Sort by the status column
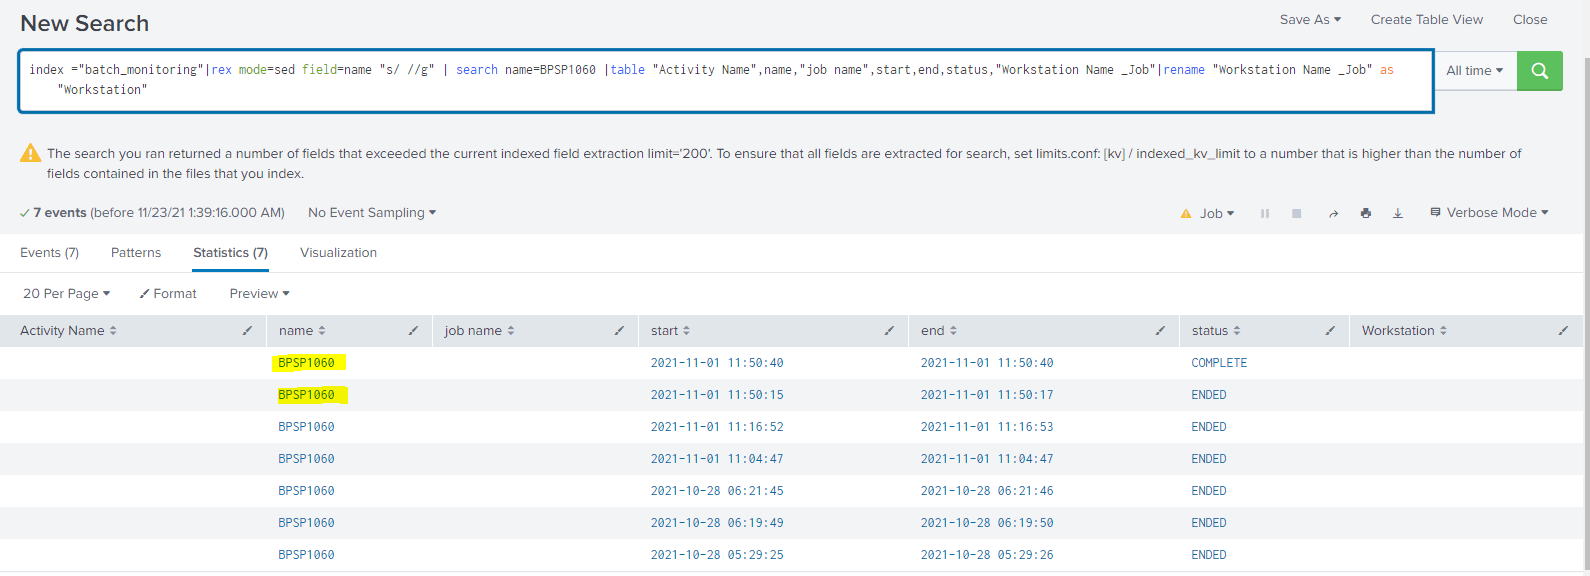The image size is (1590, 576). [x=1216, y=331]
